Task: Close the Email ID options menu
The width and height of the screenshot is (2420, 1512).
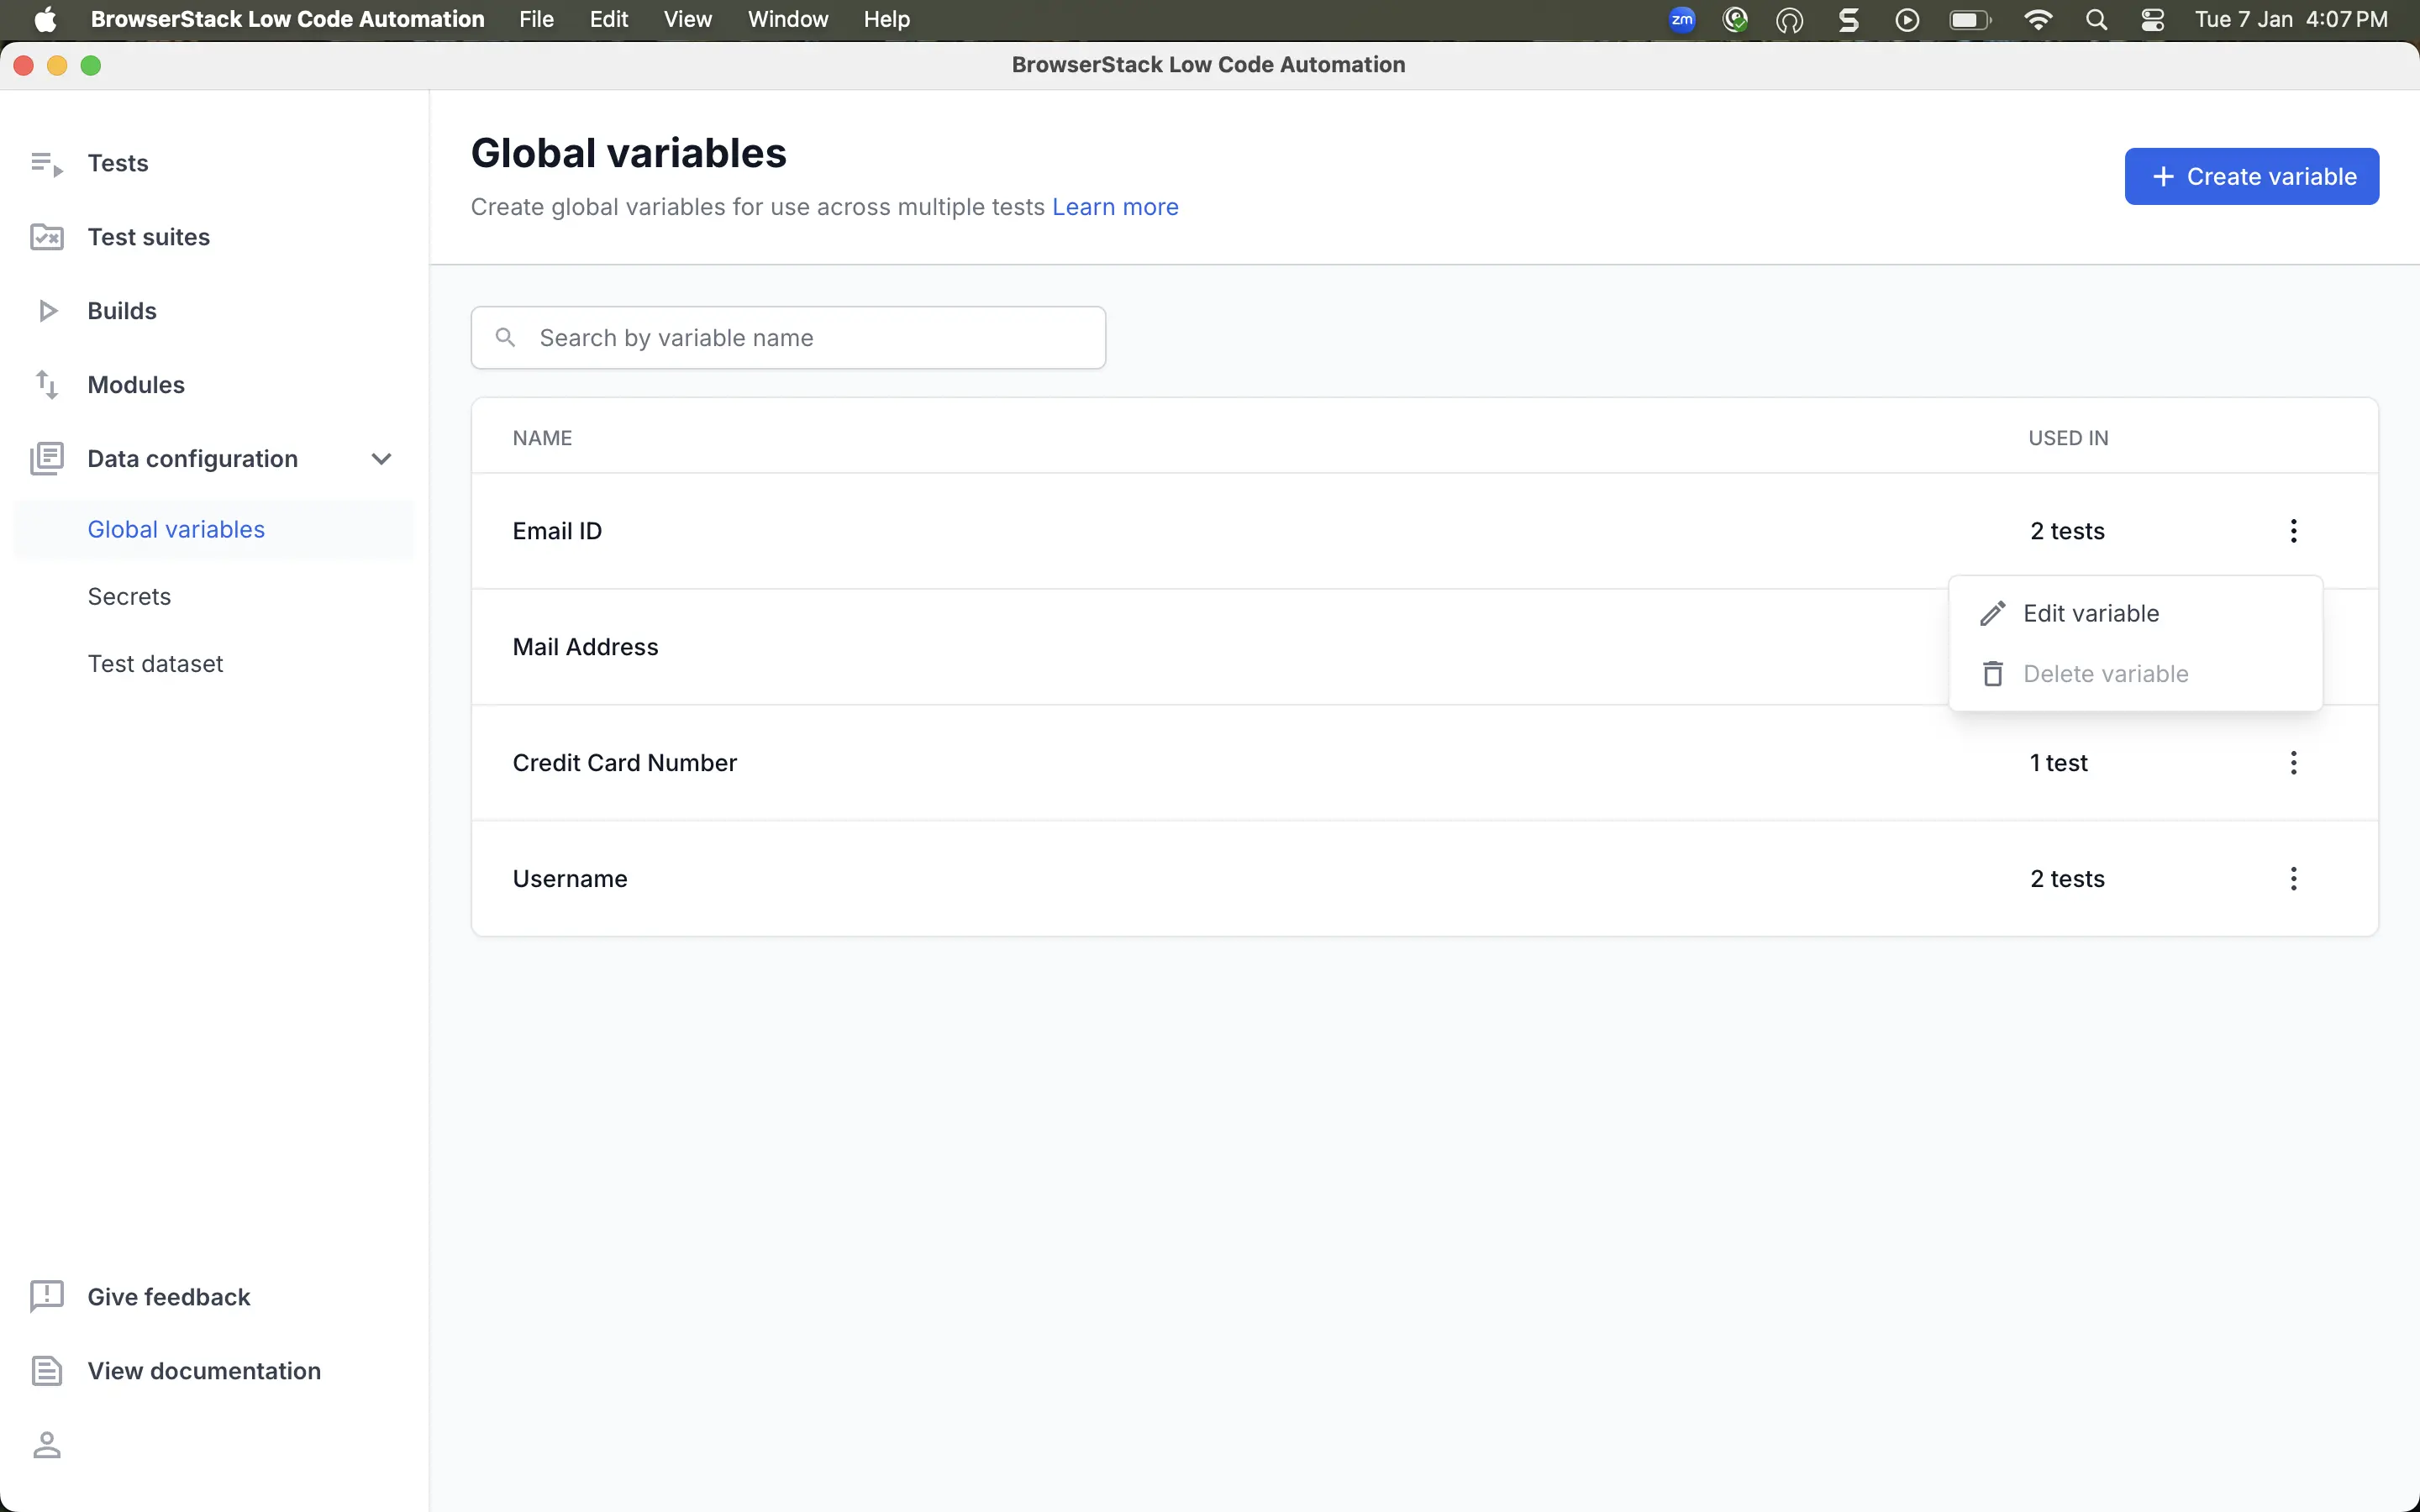Action: [2293, 531]
